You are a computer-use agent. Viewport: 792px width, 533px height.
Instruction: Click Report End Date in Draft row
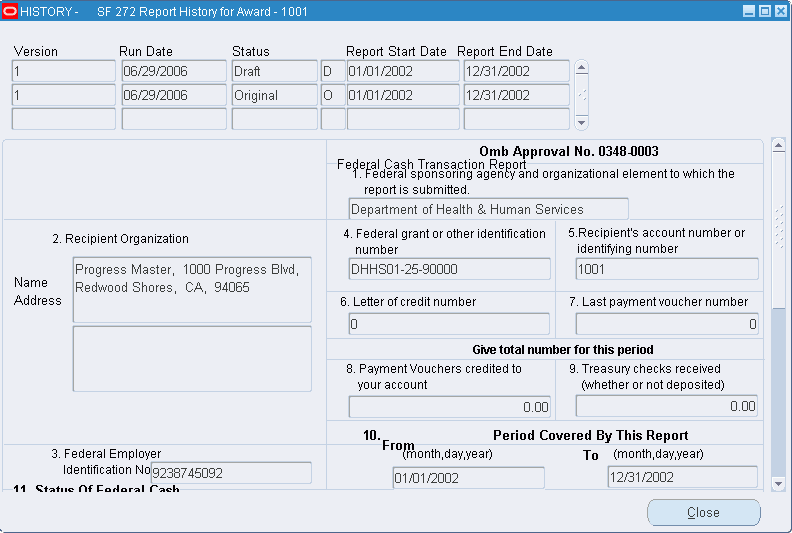click(517, 71)
